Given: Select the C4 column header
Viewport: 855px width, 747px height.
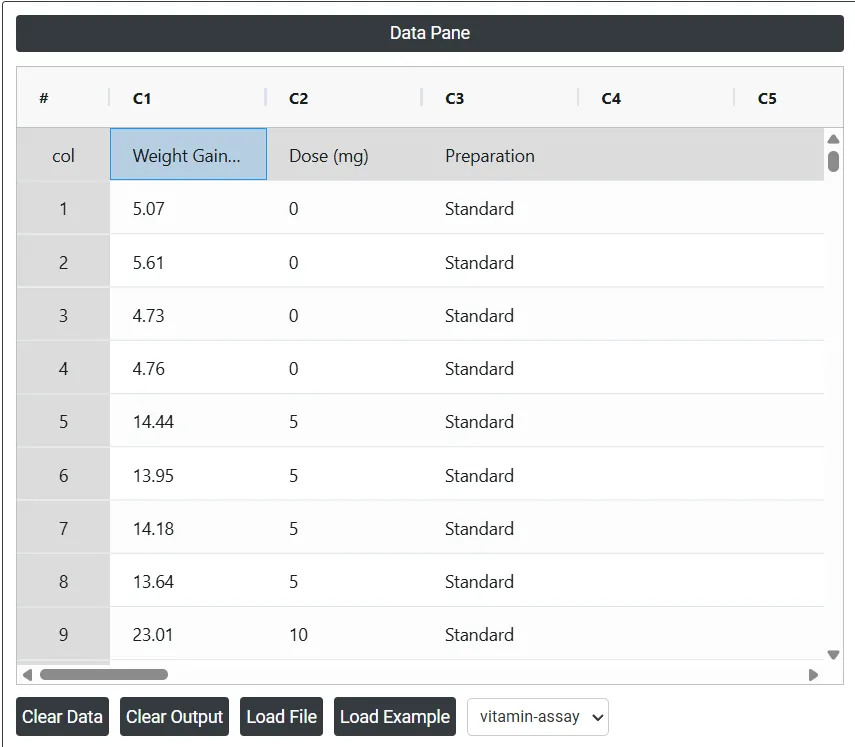Looking at the screenshot, I should 657,98.
